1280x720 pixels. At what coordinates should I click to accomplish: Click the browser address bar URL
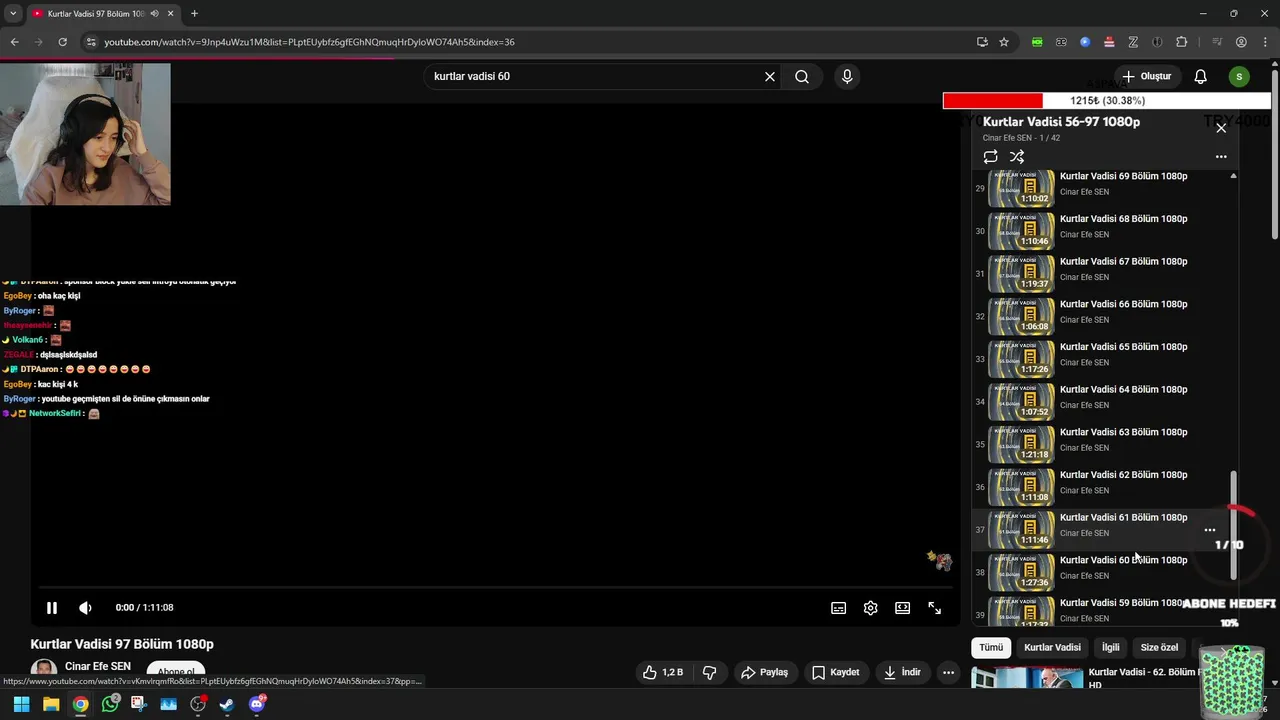[310, 42]
